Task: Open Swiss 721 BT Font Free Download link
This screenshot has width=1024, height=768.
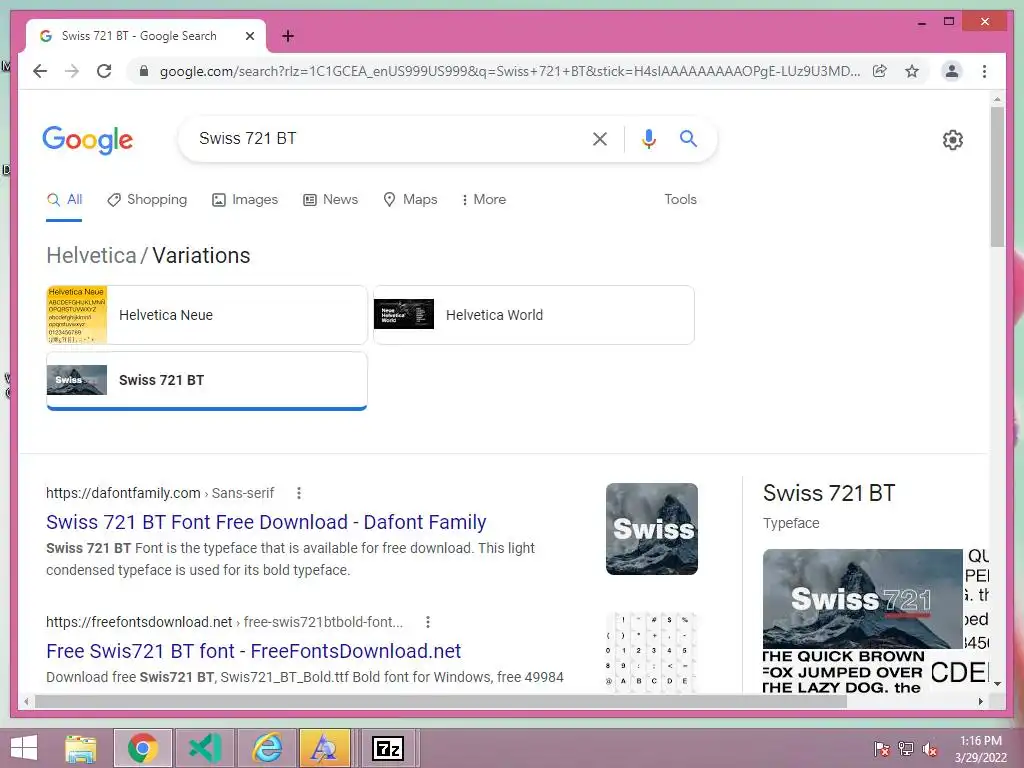Action: (266, 522)
